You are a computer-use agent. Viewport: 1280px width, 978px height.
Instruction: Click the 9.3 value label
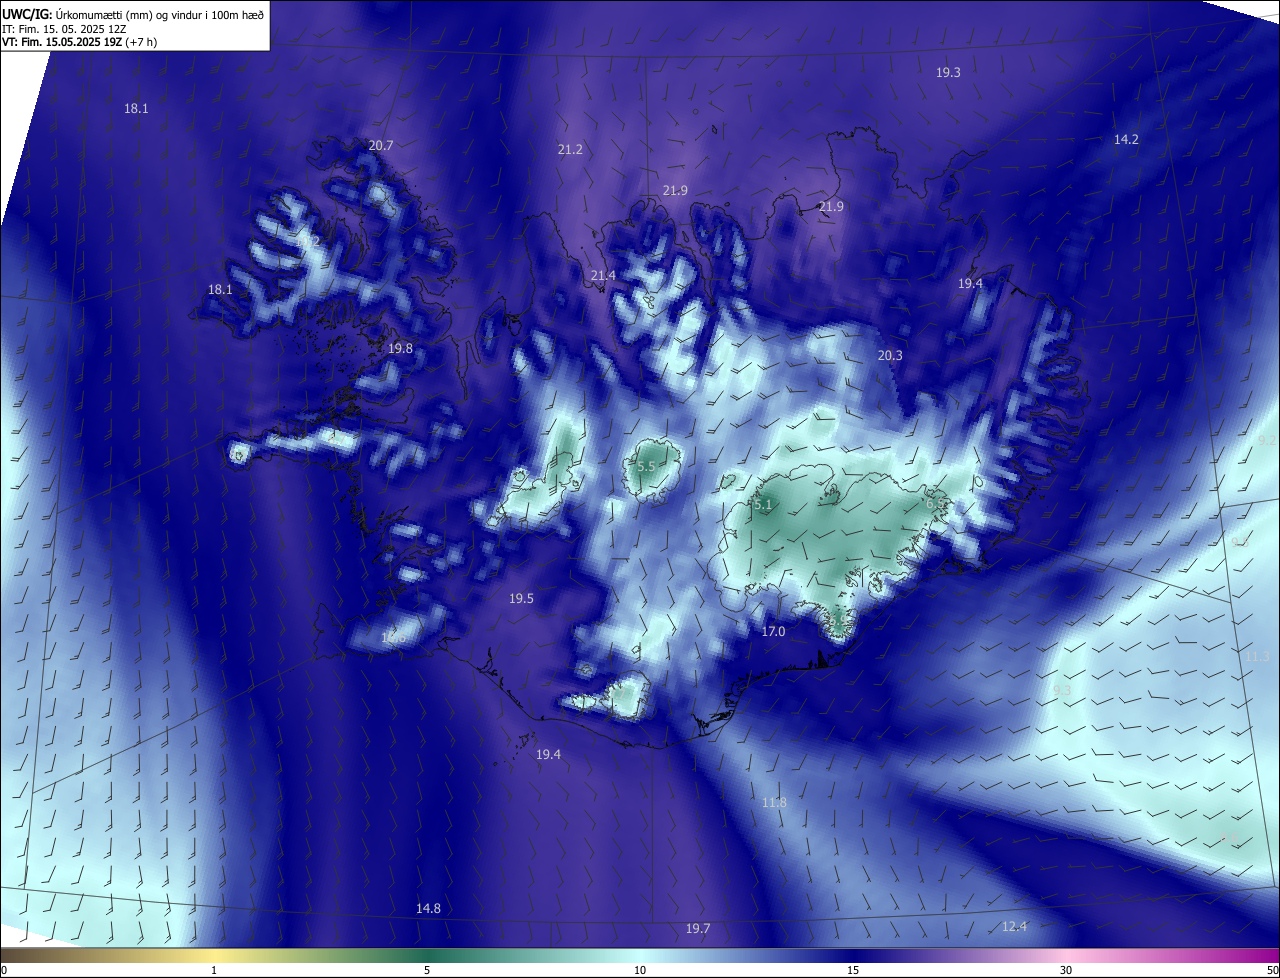pyautogui.click(x=1062, y=690)
